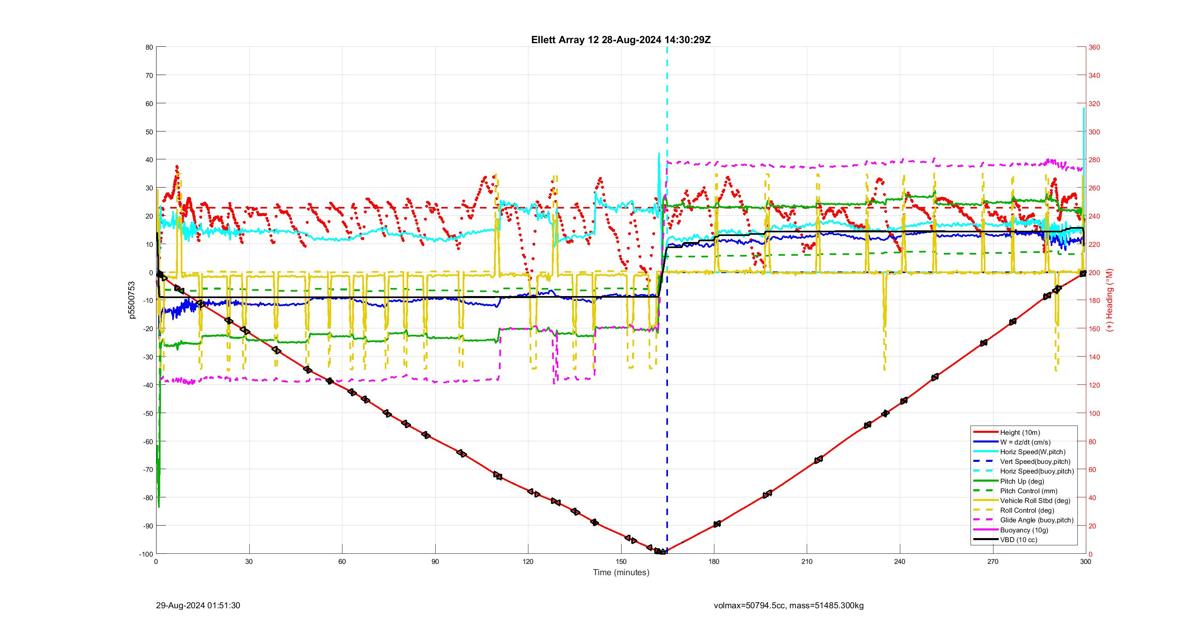Image resolution: width=1200 pixels, height=622 pixels.
Task: Select the 'Buoyancy (10g)' legend entry
Action: pos(1024,530)
